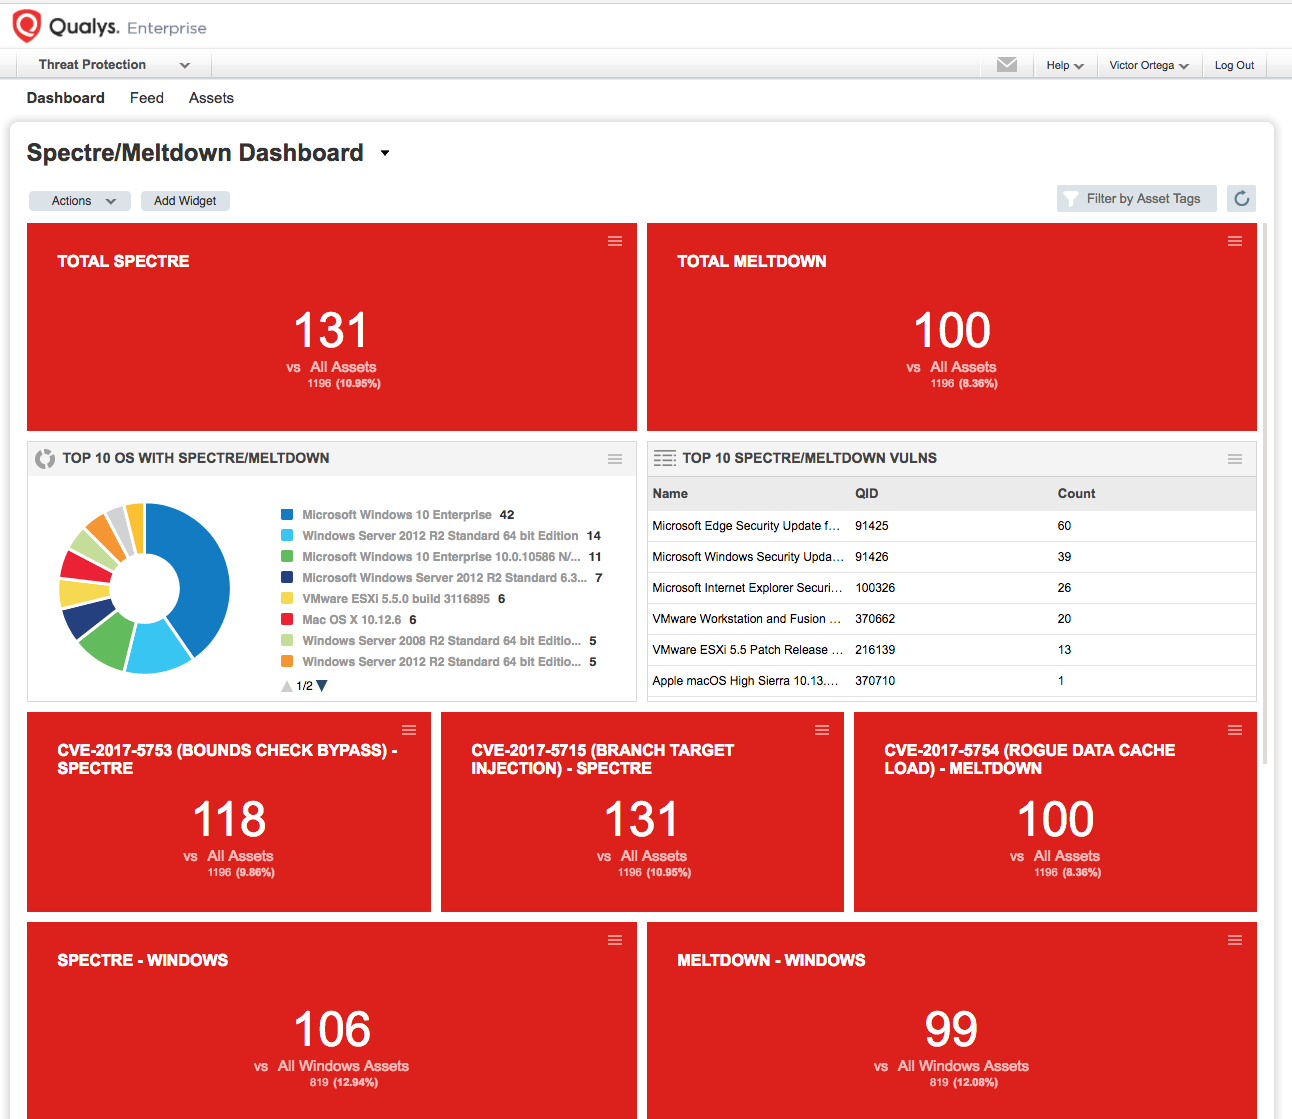Open Meltdown - Windows widget menu icon
Screen dimensions: 1292x1119
point(1235,940)
